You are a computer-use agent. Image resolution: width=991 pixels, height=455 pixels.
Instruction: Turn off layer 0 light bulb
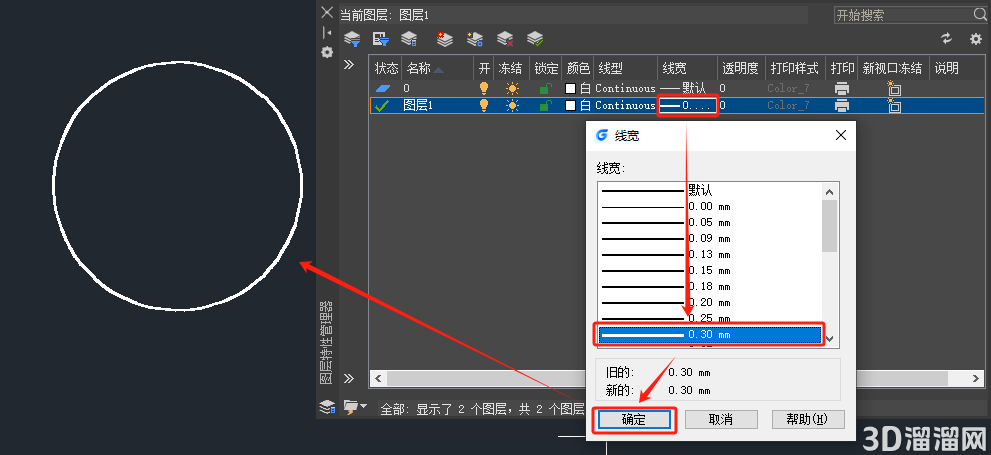484,88
